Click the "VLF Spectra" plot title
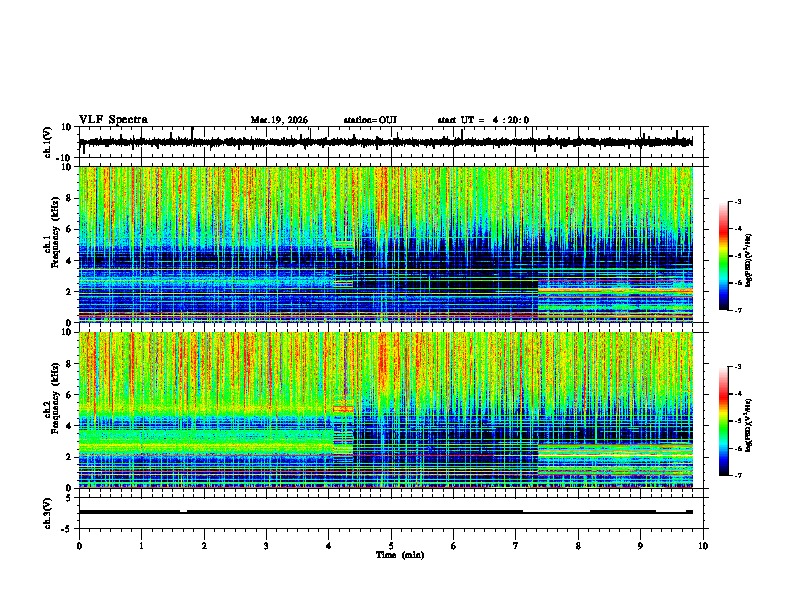792x612 pixels. pos(113,120)
